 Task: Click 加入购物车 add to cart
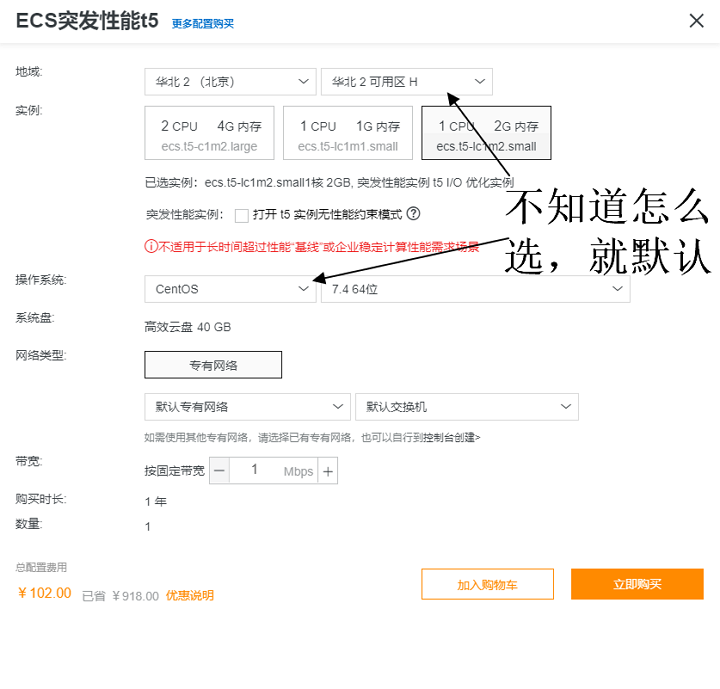(x=487, y=584)
